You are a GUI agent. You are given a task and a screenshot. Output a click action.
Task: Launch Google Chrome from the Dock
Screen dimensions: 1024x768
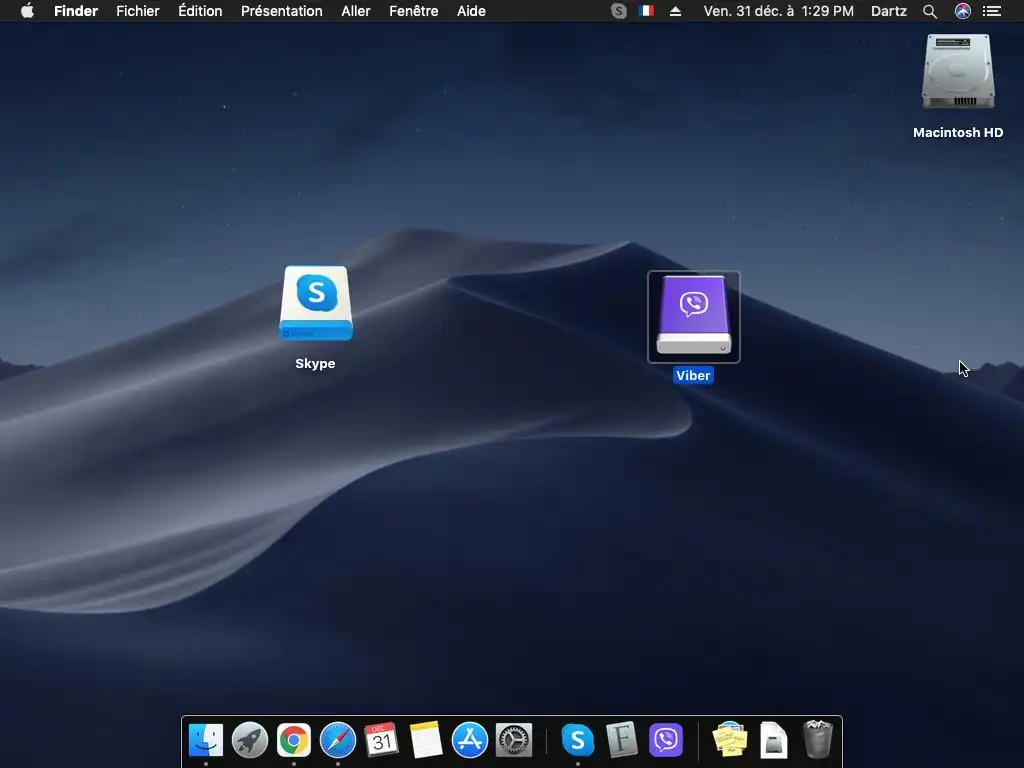coord(294,740)
